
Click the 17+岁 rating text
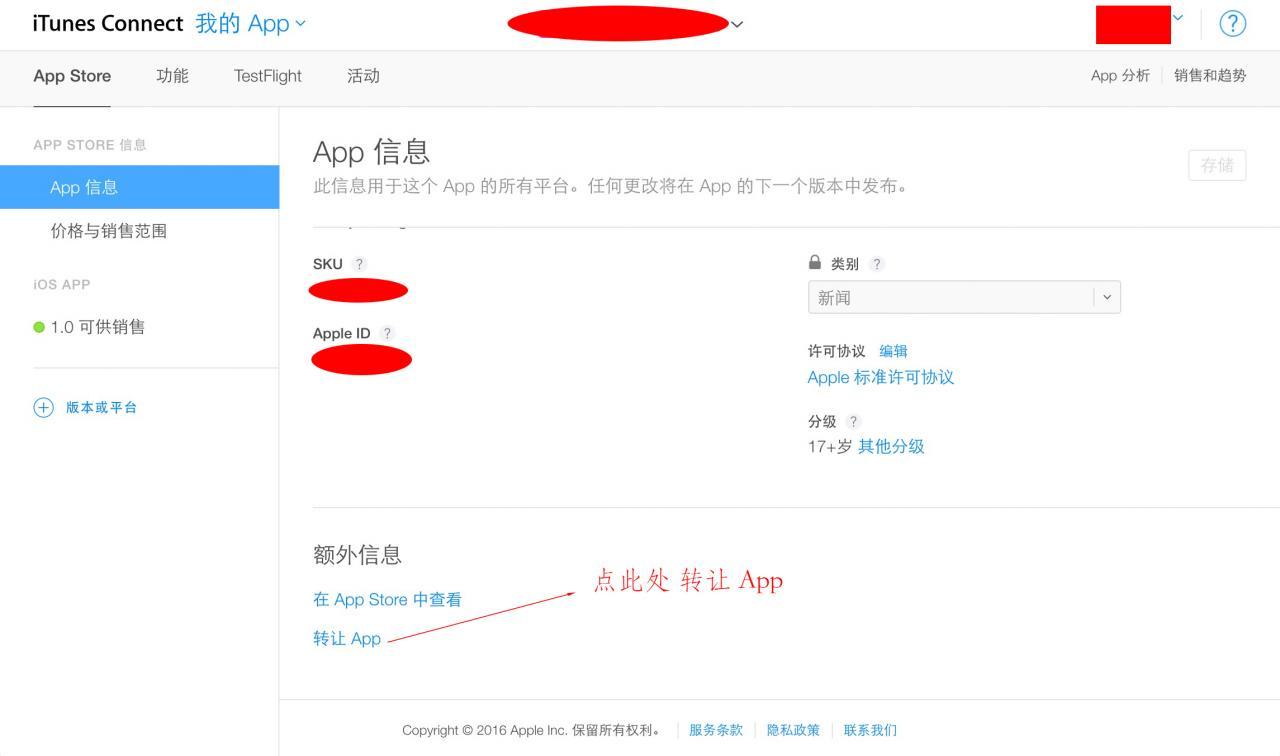[830, 446]
